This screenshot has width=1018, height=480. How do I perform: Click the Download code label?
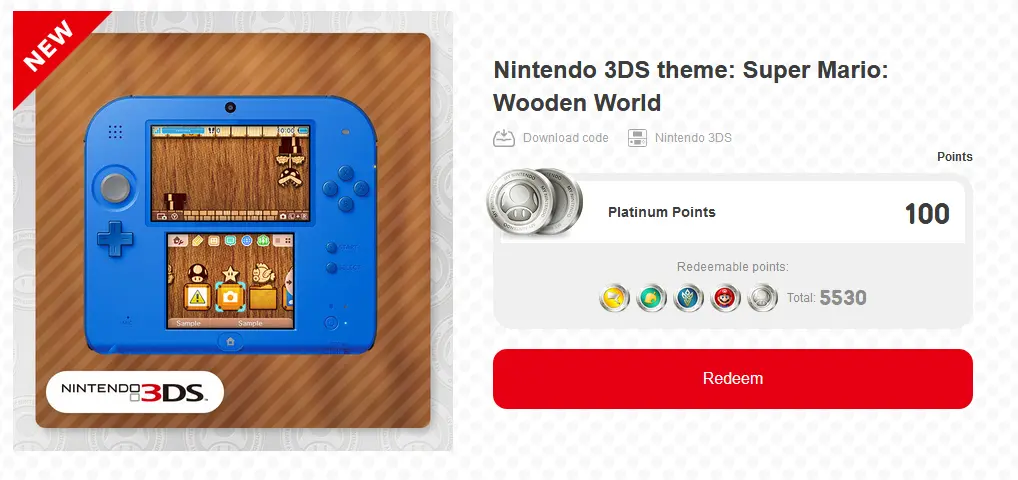click(565, 138)
